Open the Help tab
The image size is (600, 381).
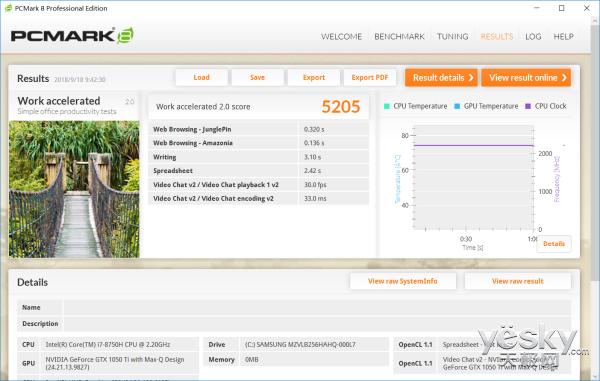(x=563, y=36)
